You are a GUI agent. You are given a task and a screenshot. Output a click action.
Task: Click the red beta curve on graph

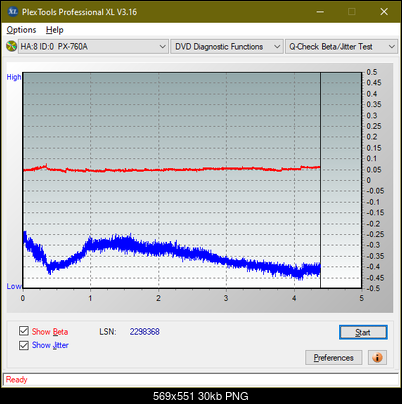(172, 170)
